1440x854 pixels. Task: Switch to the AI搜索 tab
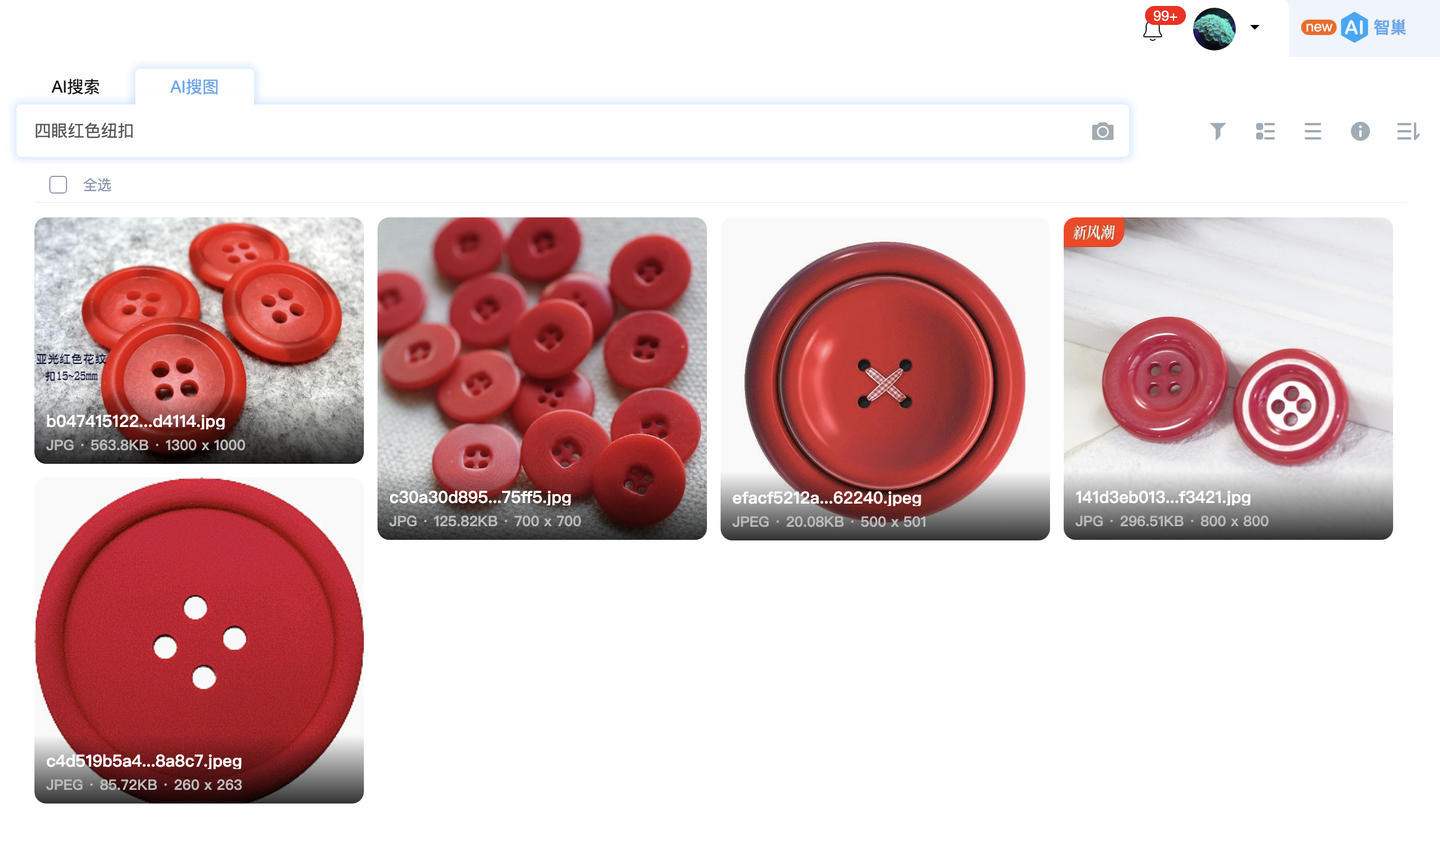click(x=76, y=87)
